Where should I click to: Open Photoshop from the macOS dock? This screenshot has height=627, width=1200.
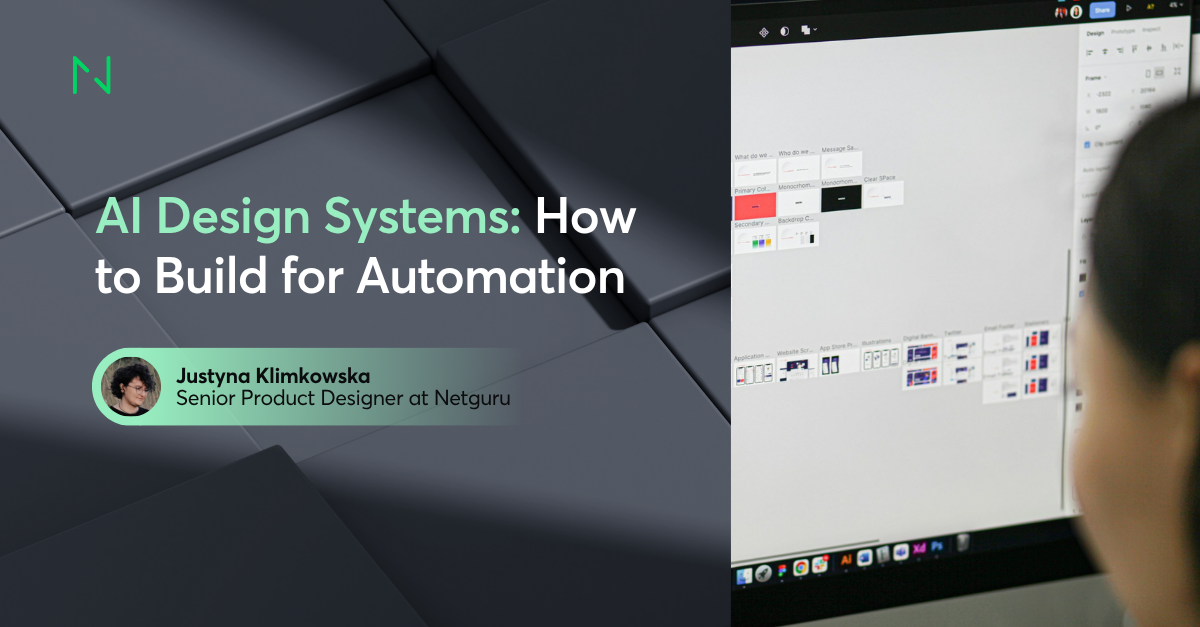tap(937, 548)
